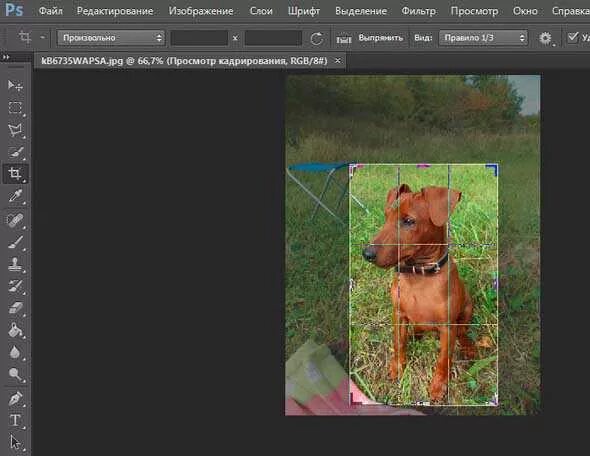This screenshot has width=590, height=456.
Task: Click the crop width input field
Action: click(x=199, y=38)
